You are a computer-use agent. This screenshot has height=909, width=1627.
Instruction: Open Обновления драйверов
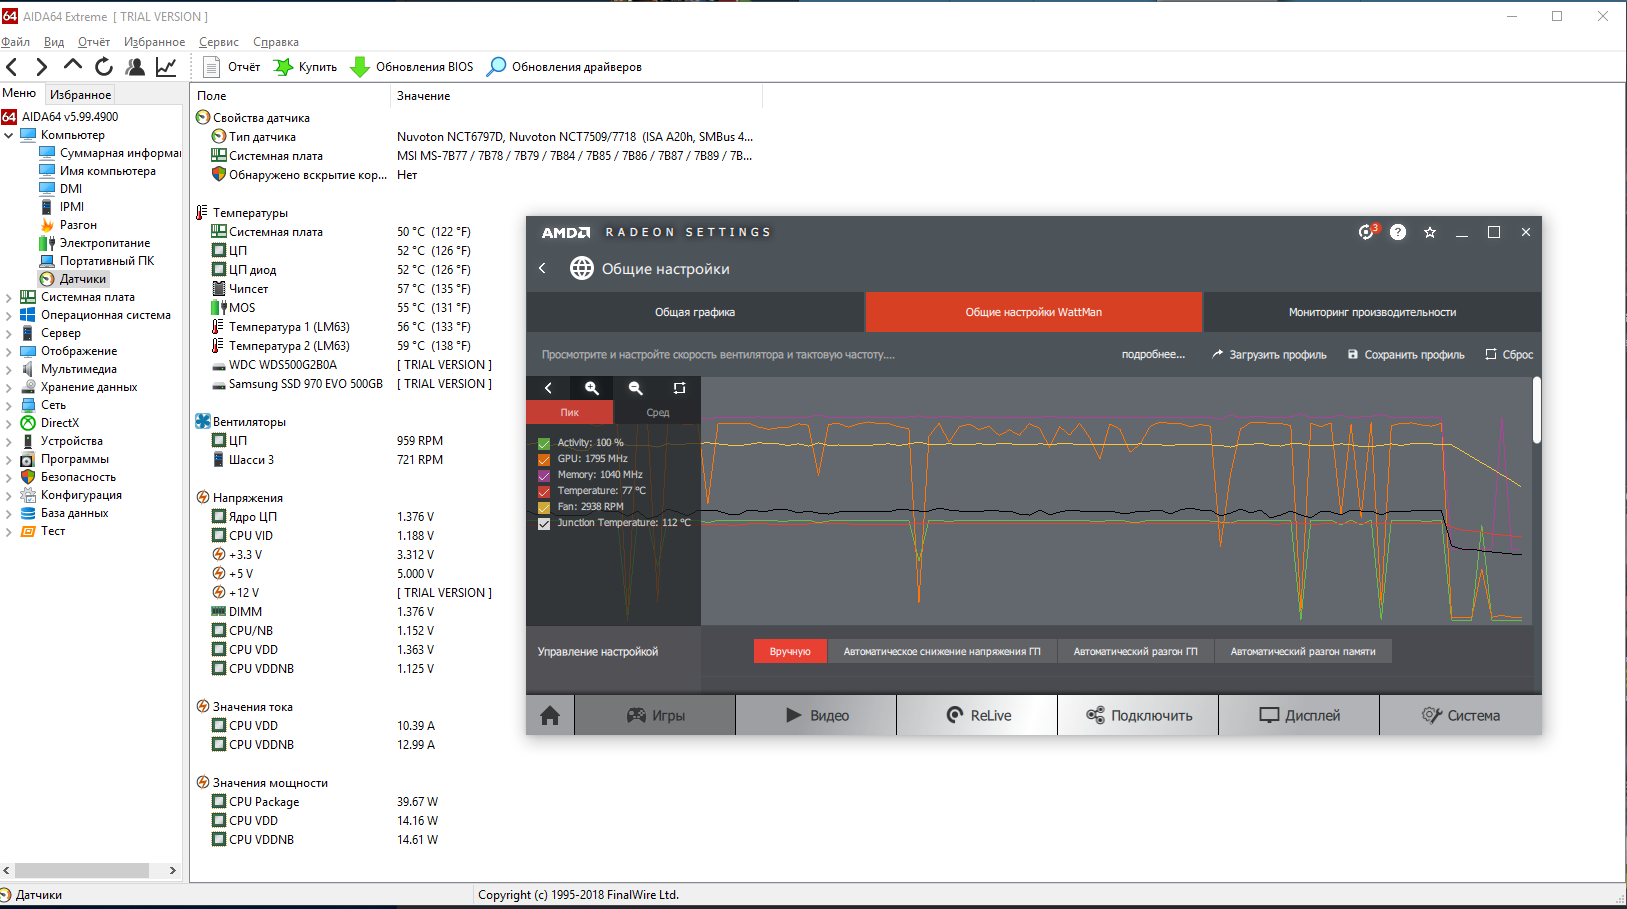pos(564,67)
